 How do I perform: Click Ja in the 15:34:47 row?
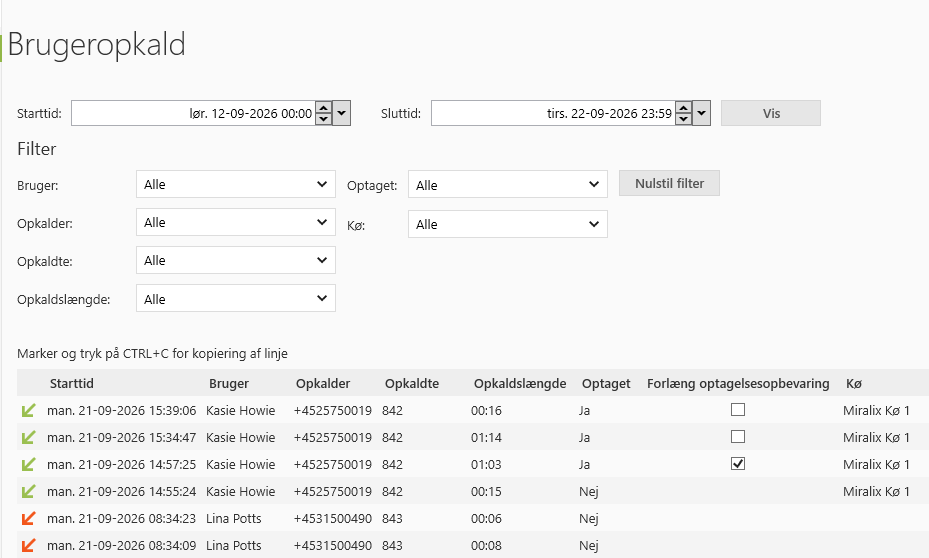pos(585,438)
